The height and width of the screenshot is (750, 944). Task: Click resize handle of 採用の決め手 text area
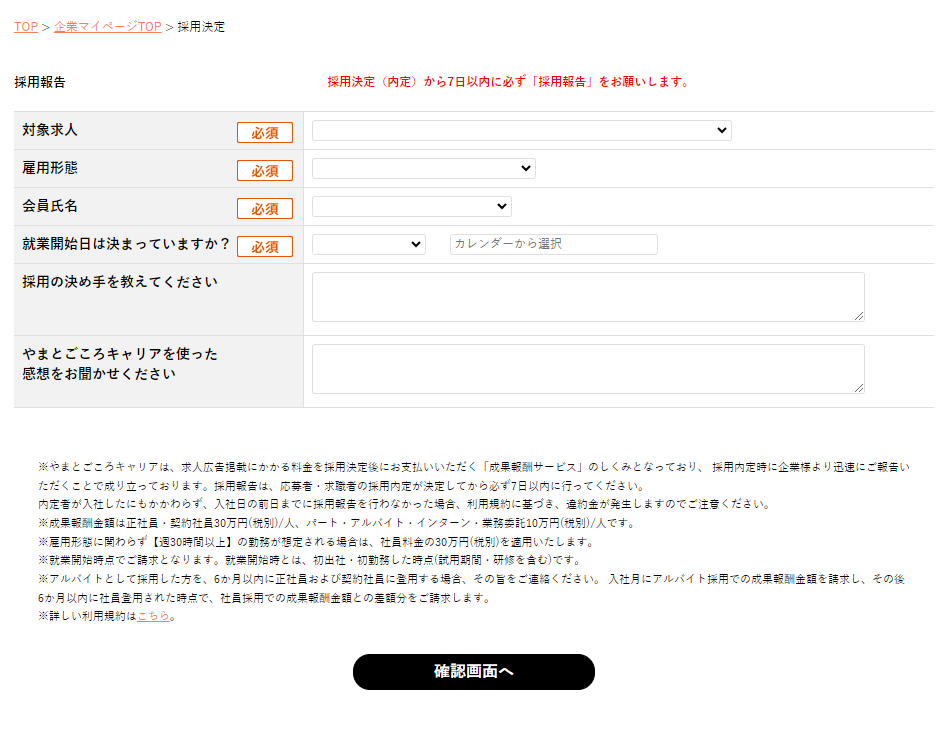859,316
